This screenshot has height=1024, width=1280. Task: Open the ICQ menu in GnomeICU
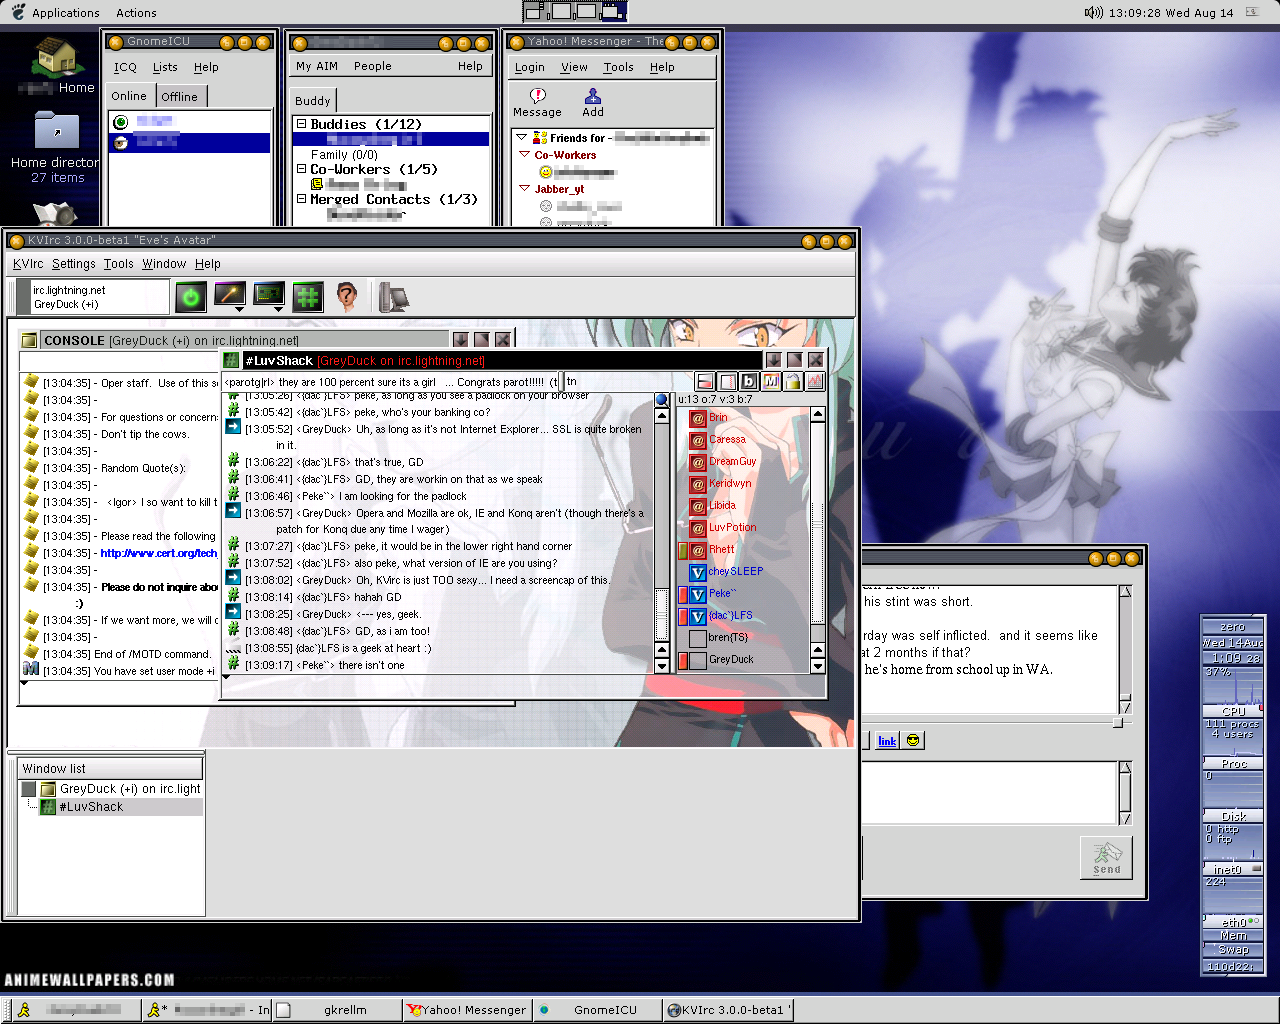click(x=125, y=67)
